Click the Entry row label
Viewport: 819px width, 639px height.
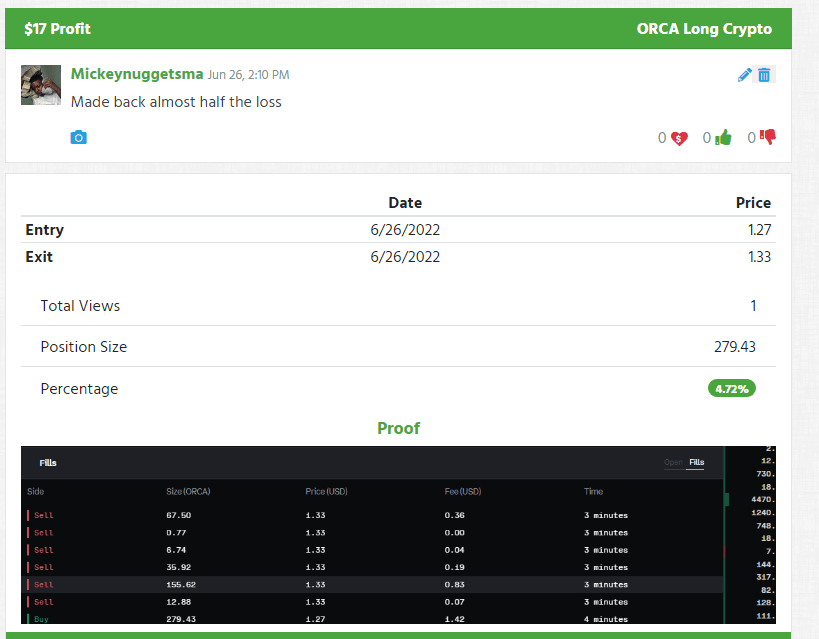[x=44, y=230]
